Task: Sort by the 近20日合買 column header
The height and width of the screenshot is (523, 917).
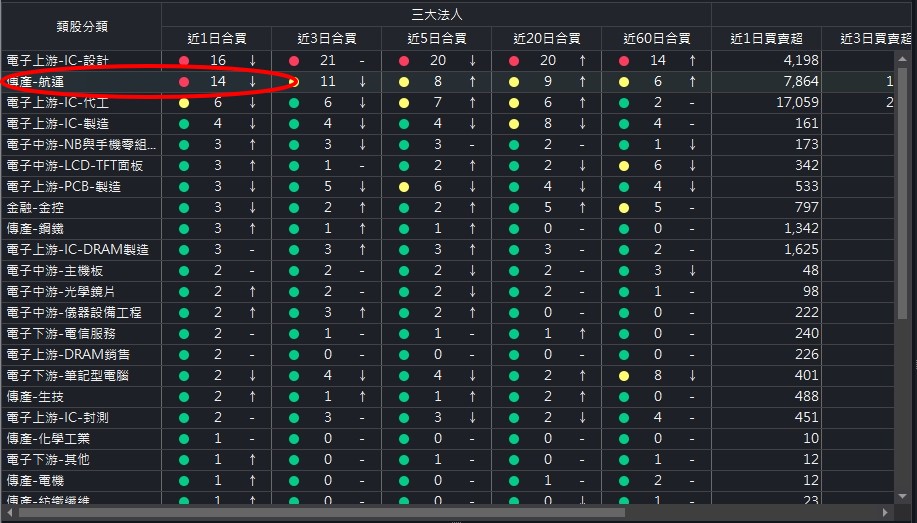Action: [x=546, y=39]
